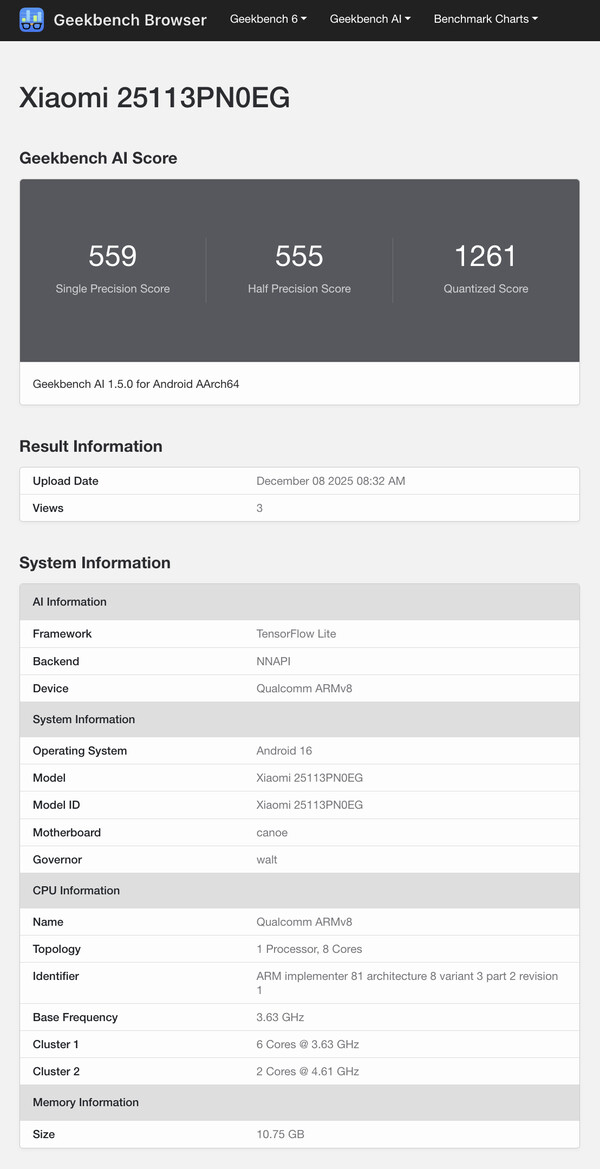Image resolution: width=600 pixels, height=1169 pixels.
Task: Open the Geekbench 6 dropdown menu
Action: [267, 19]
